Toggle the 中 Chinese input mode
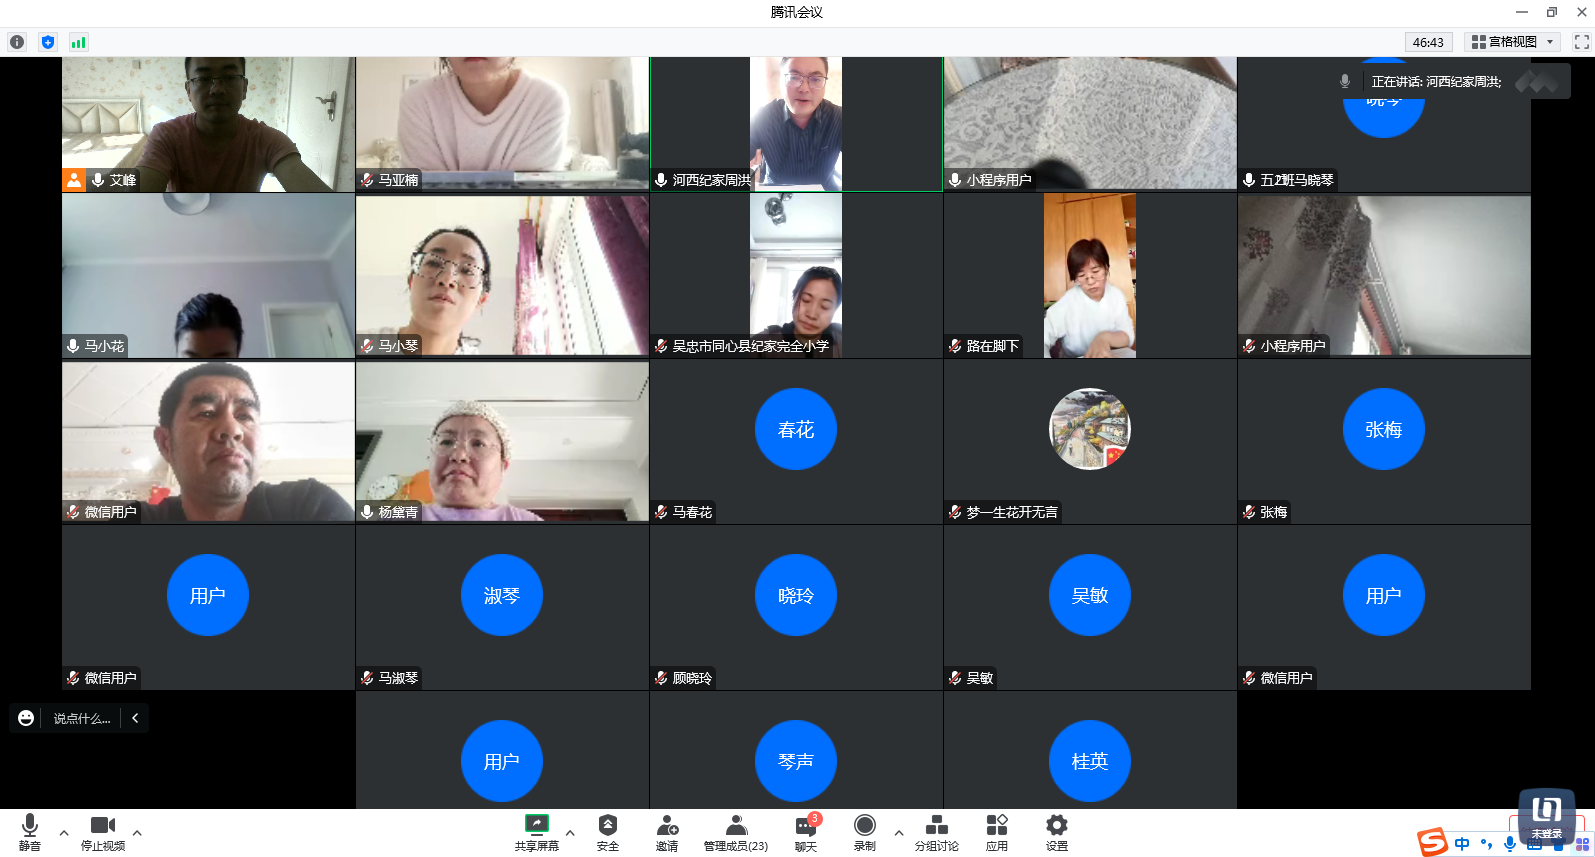The image size is (1595, 857). (1462, 844)
